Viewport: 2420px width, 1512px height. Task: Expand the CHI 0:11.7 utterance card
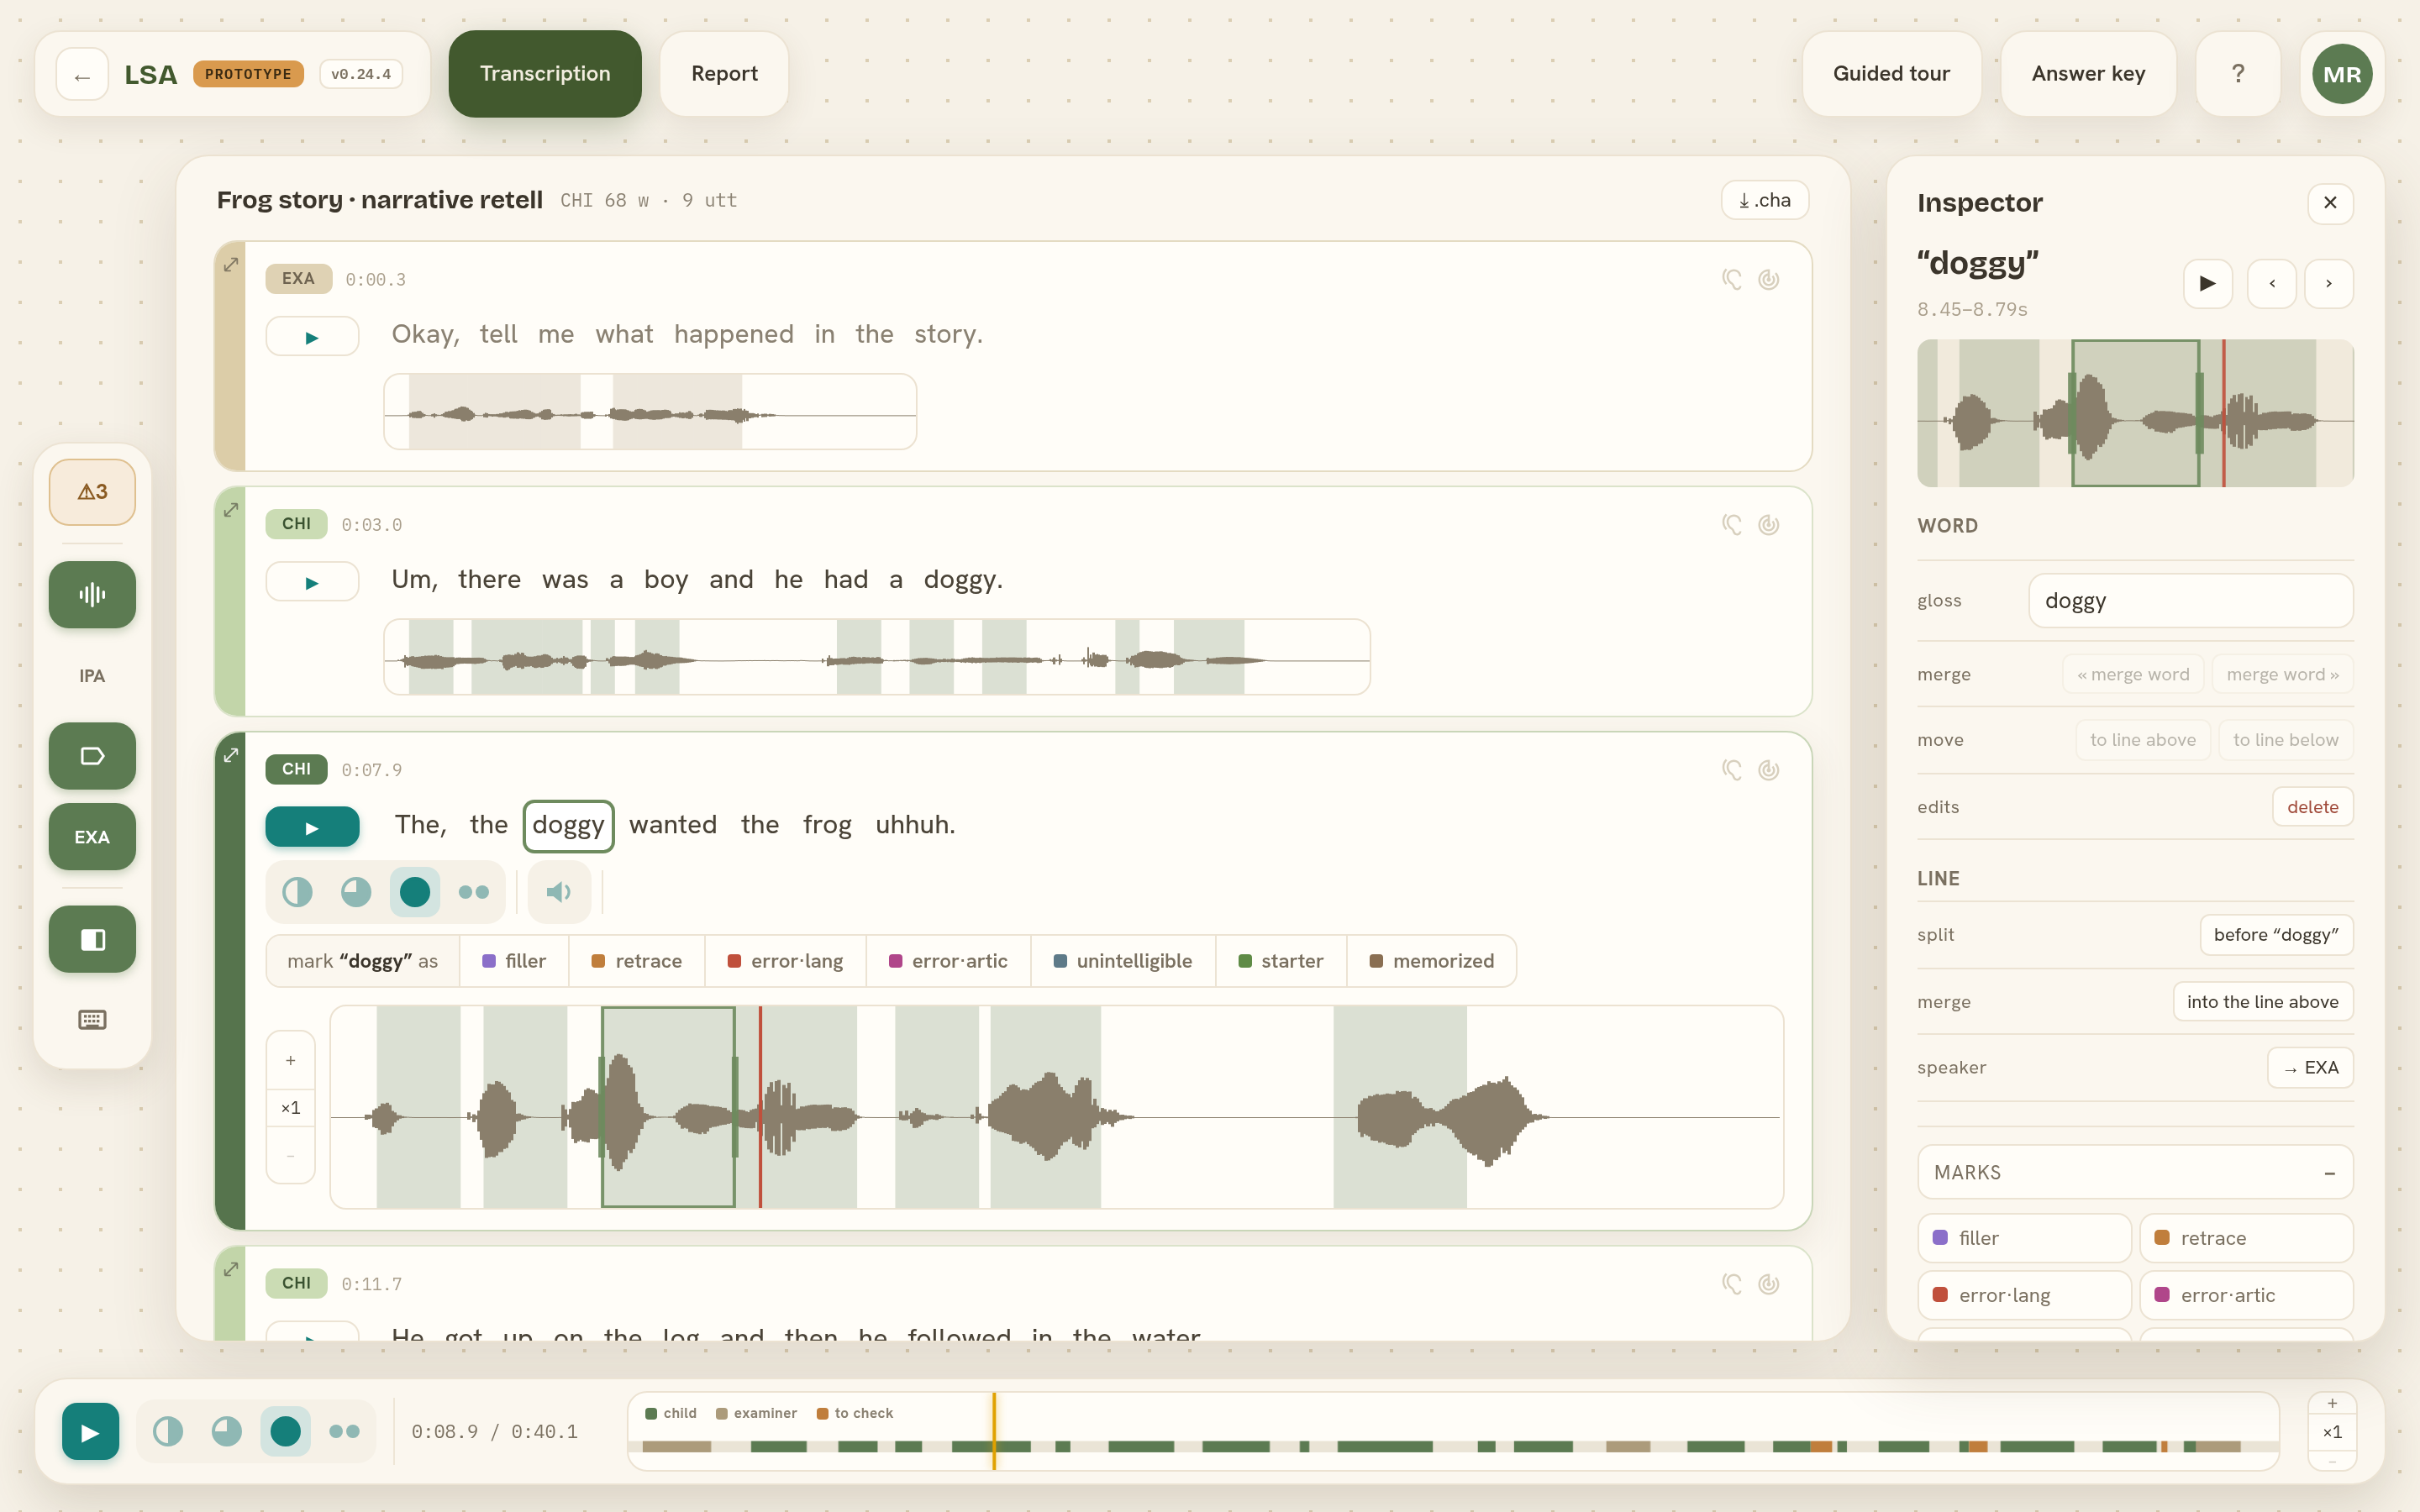(231, 1269)
